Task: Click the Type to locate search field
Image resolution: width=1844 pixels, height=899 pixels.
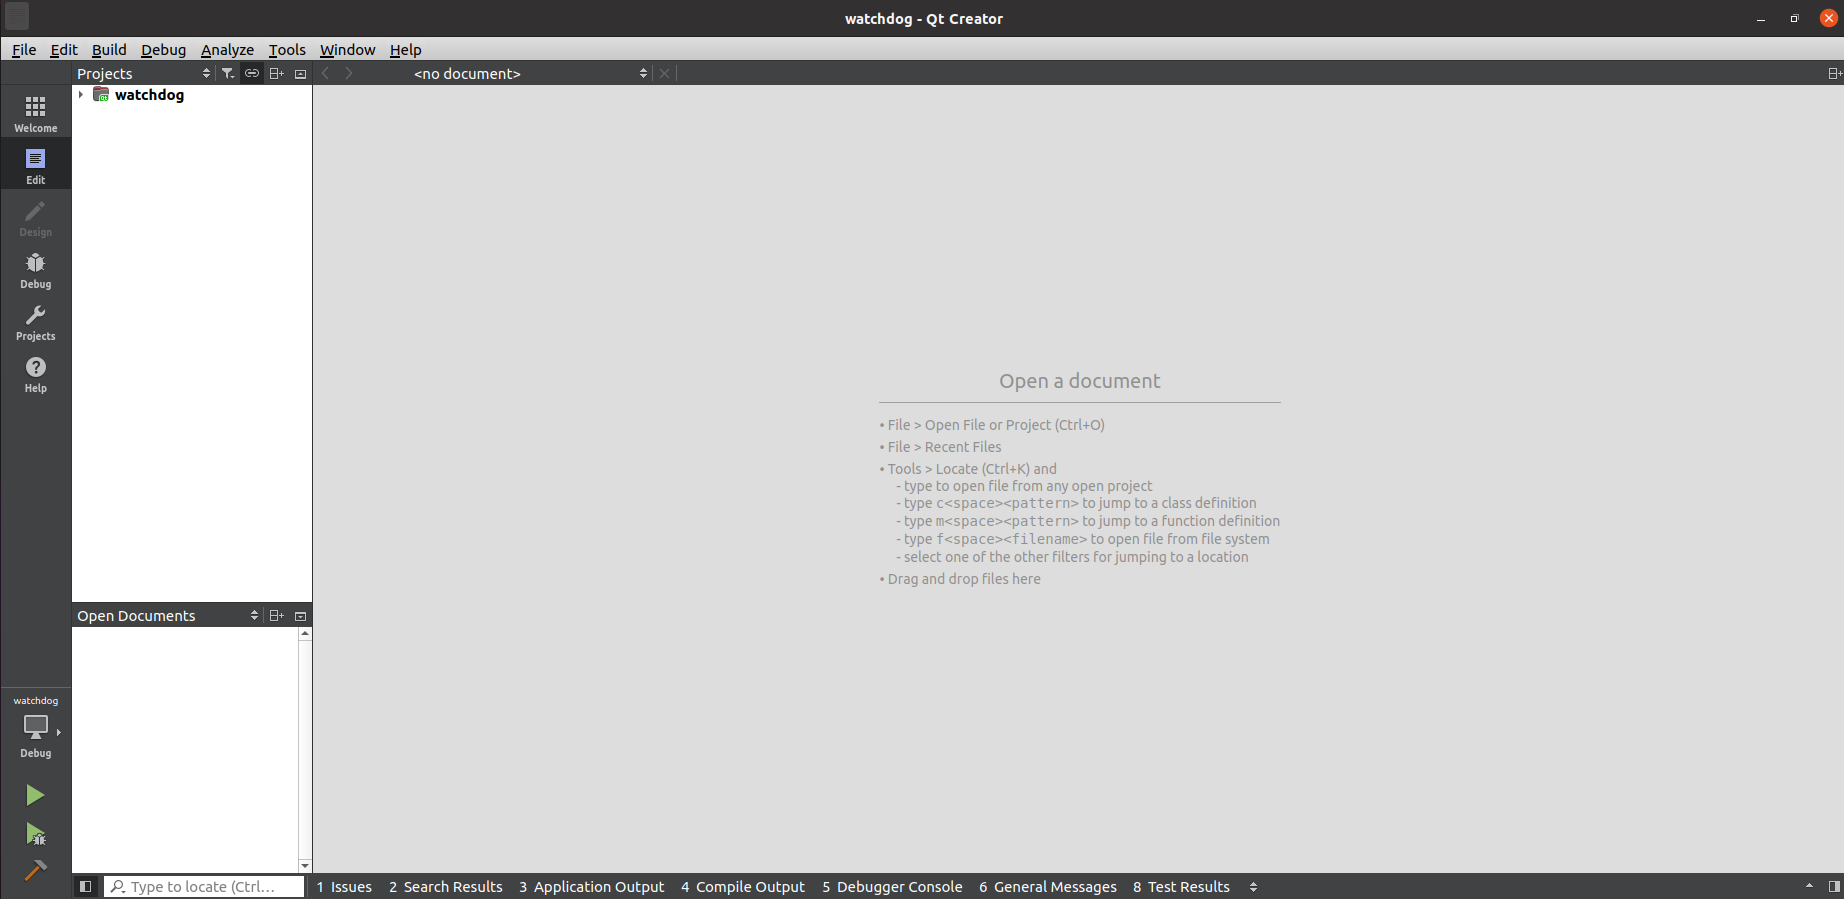Action: [x=205, y=886]
